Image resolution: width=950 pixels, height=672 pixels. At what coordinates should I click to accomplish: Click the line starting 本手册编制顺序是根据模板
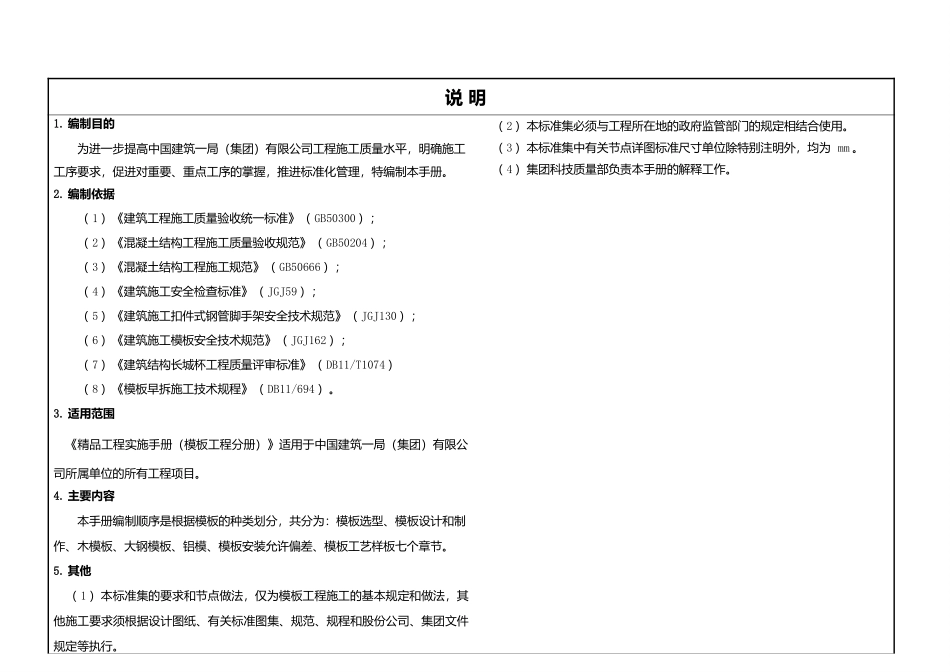click(271, 521)
